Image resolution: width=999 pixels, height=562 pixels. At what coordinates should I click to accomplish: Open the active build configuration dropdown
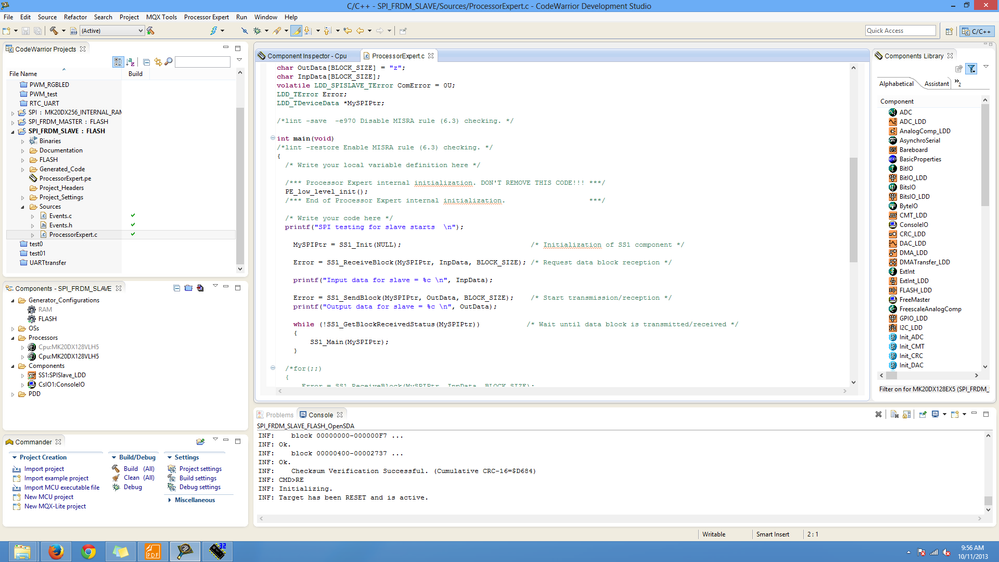[x=111, y=31]
